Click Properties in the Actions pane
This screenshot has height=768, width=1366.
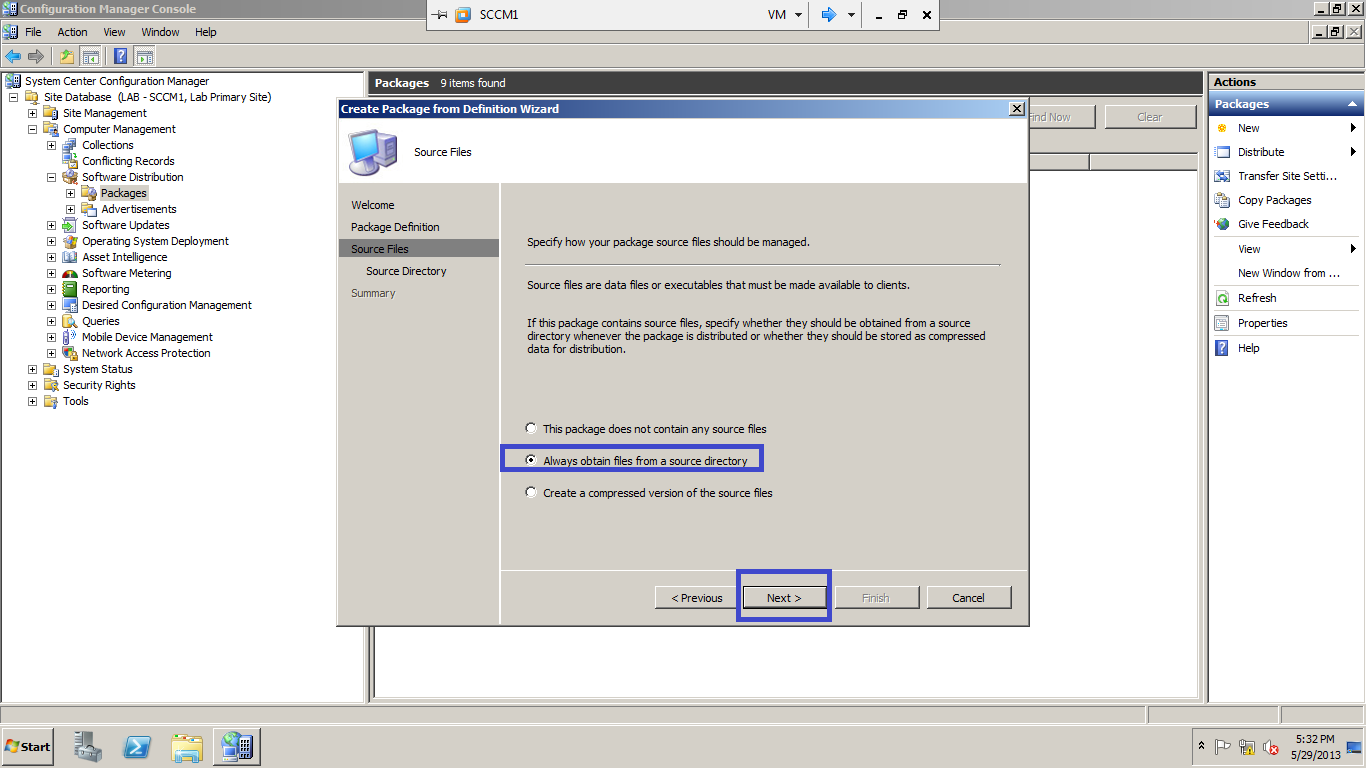tap(1262, 323)
